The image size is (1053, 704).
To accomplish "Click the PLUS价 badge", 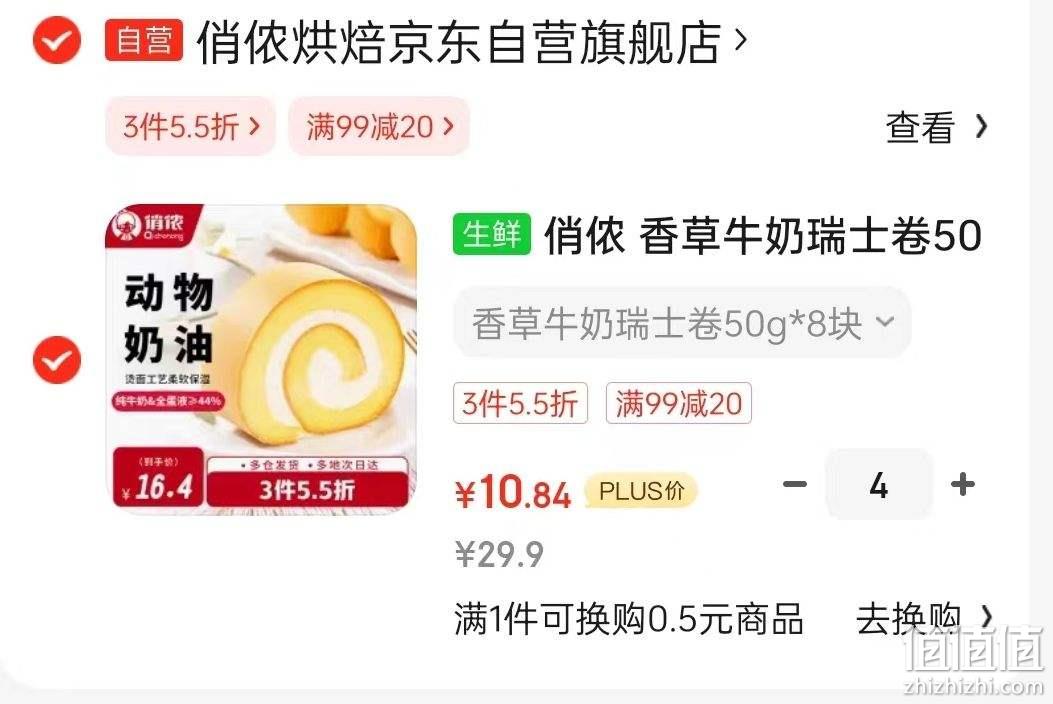I will 641,490.
